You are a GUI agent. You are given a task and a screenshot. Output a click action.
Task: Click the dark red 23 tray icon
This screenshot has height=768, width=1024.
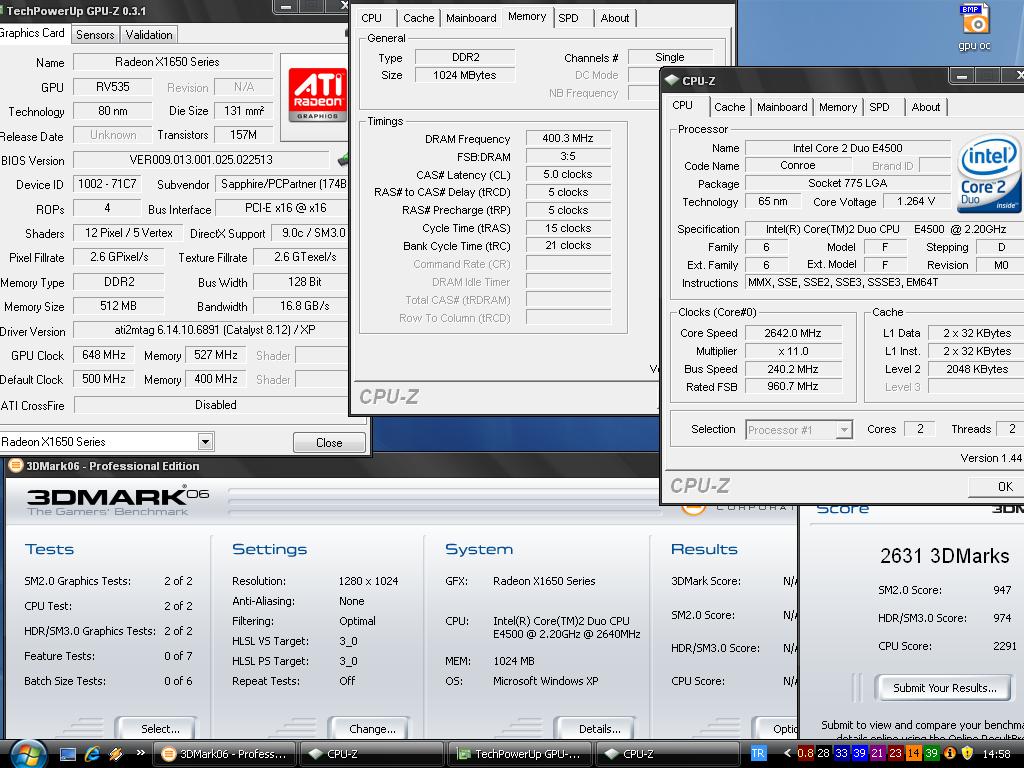pos(895,754)
